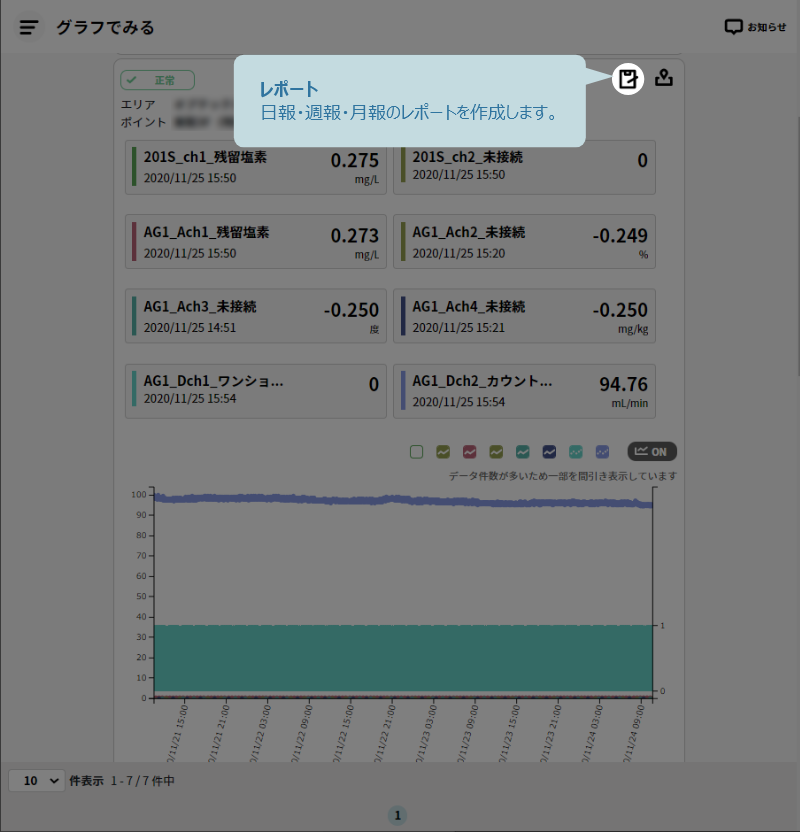The height and width of the screenshot is (832, 800).
Task: Go to page 1 in pagination
Action: coord(397,816)
